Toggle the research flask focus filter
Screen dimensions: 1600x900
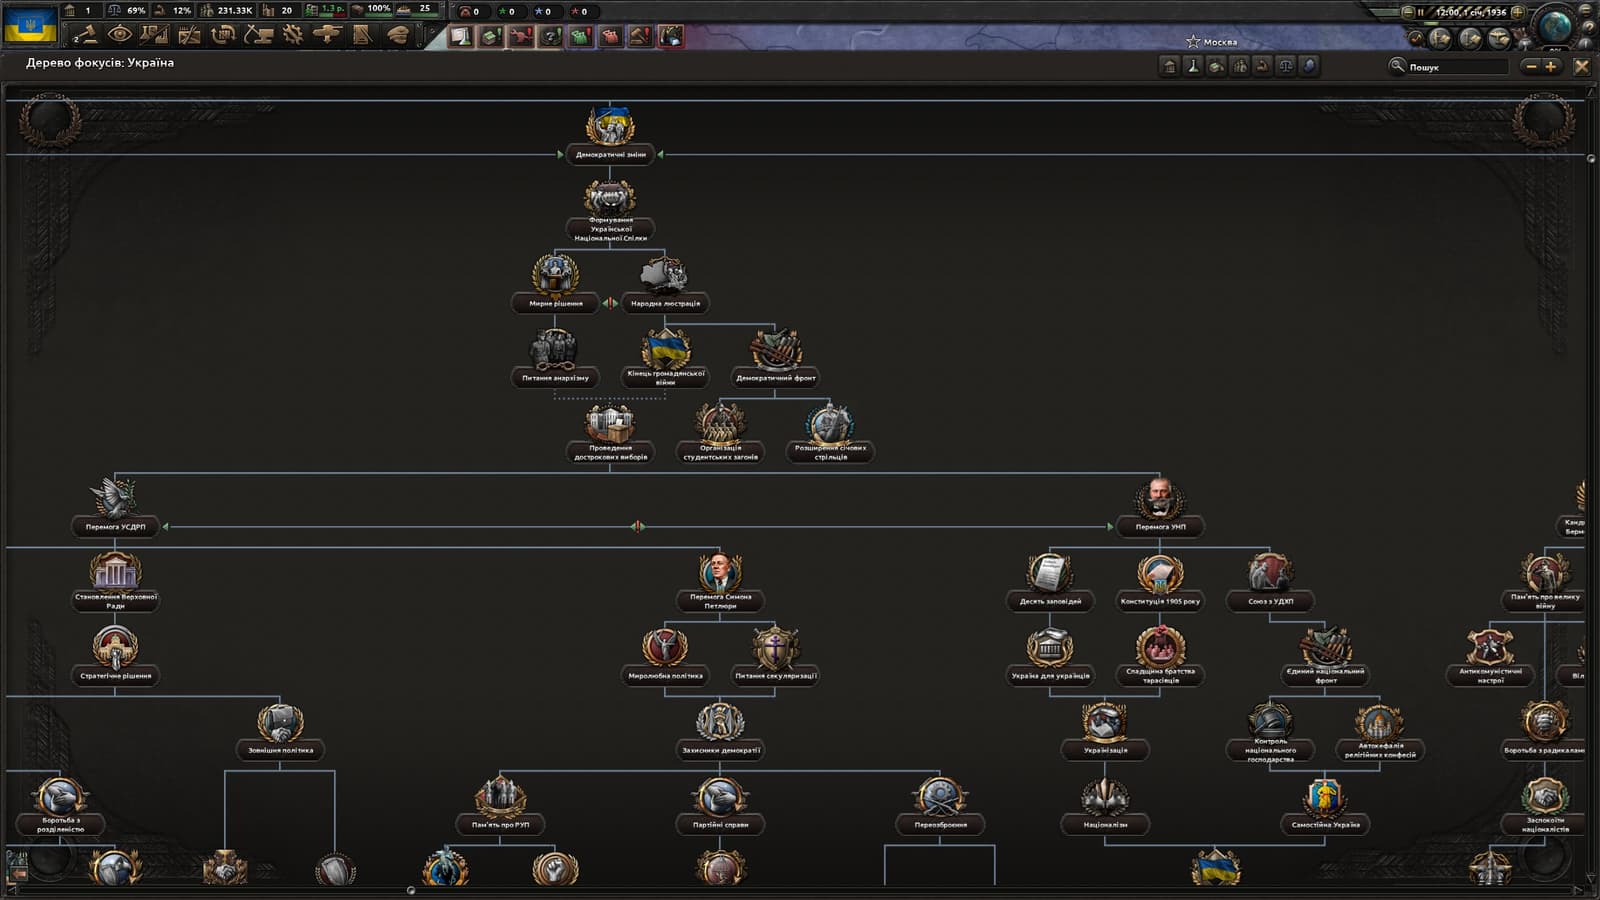pyautogui.click(x=1193, y=66)
